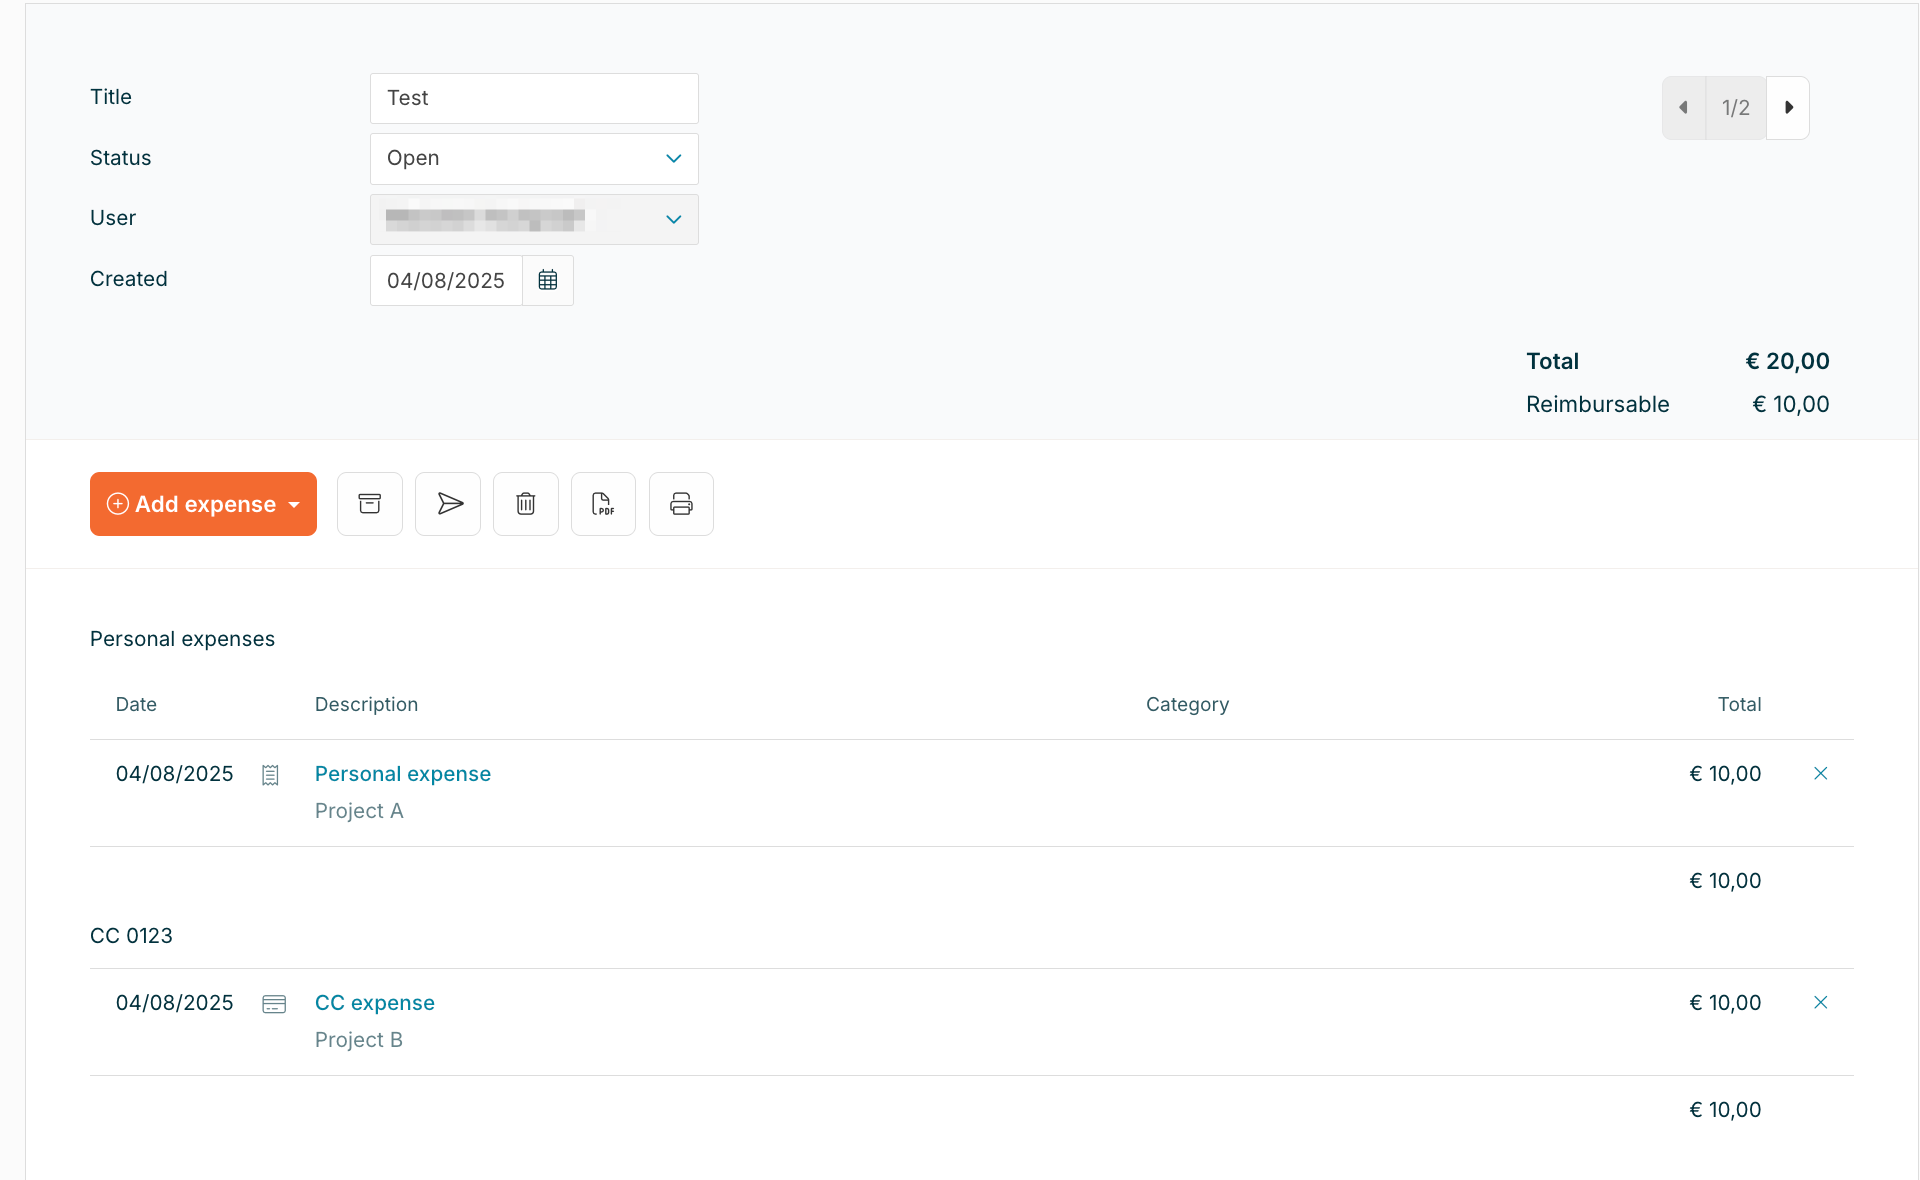Click into the Title text field

pos(534,98)
